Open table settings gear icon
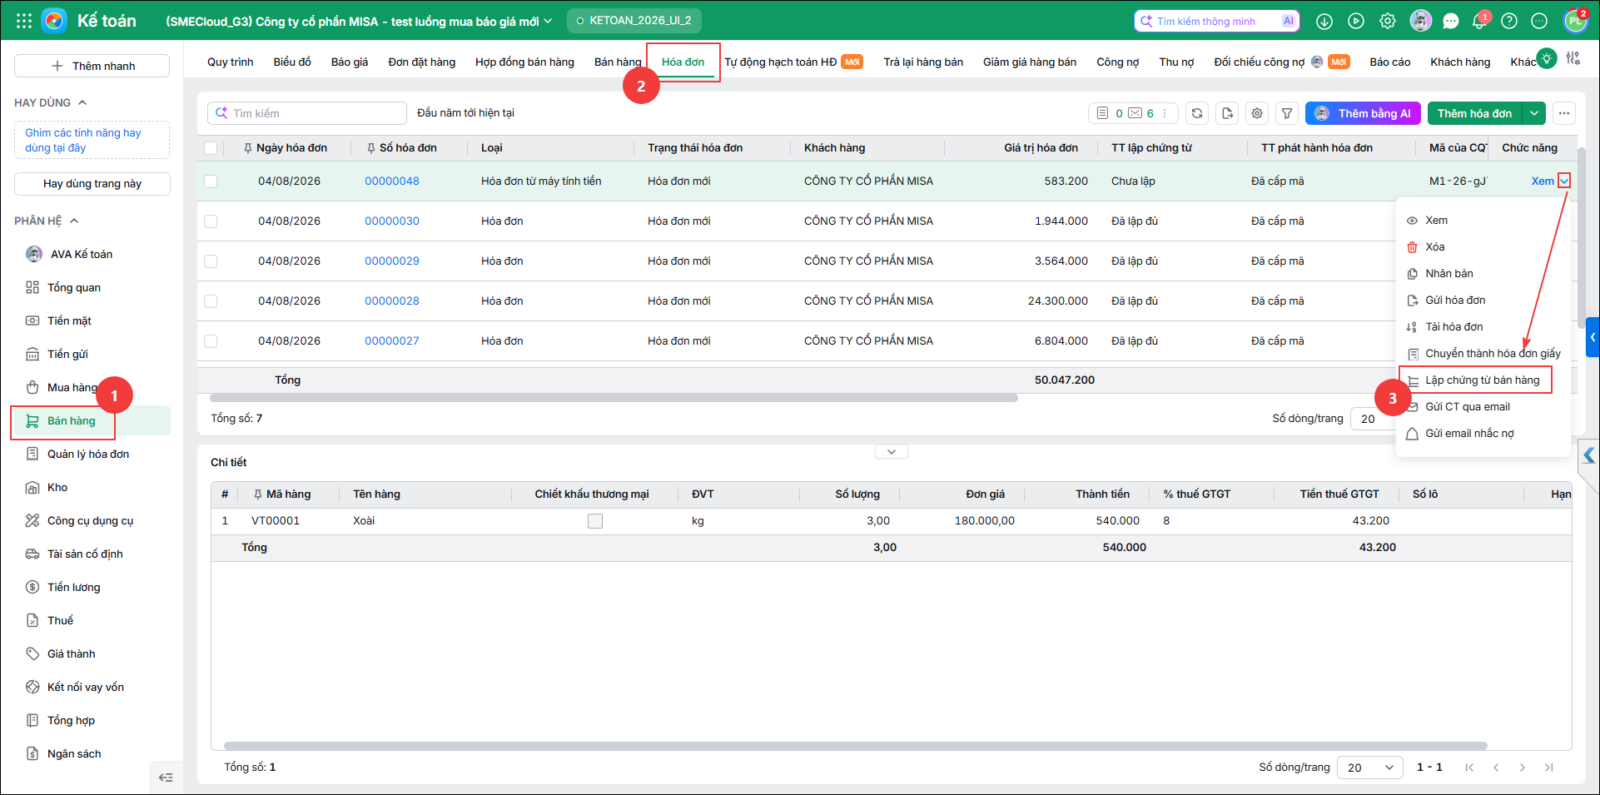The image size is (1600, 795). 1257,113
